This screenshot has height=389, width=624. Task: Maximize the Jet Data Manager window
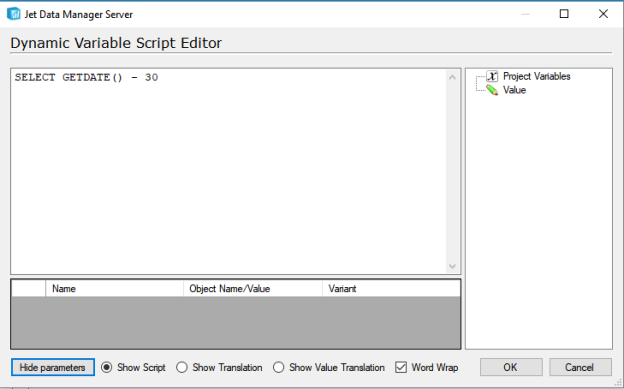click(x=564, y=14)
